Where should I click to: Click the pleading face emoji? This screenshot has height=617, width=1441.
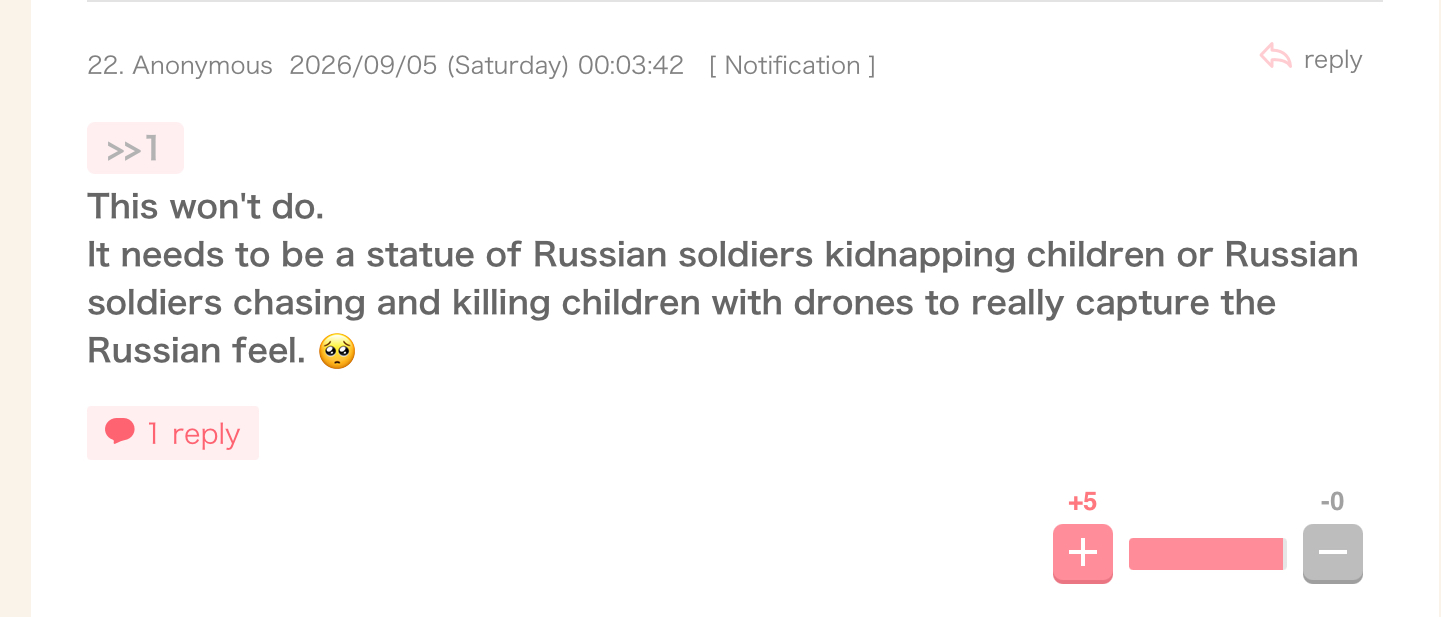(337, 351)
